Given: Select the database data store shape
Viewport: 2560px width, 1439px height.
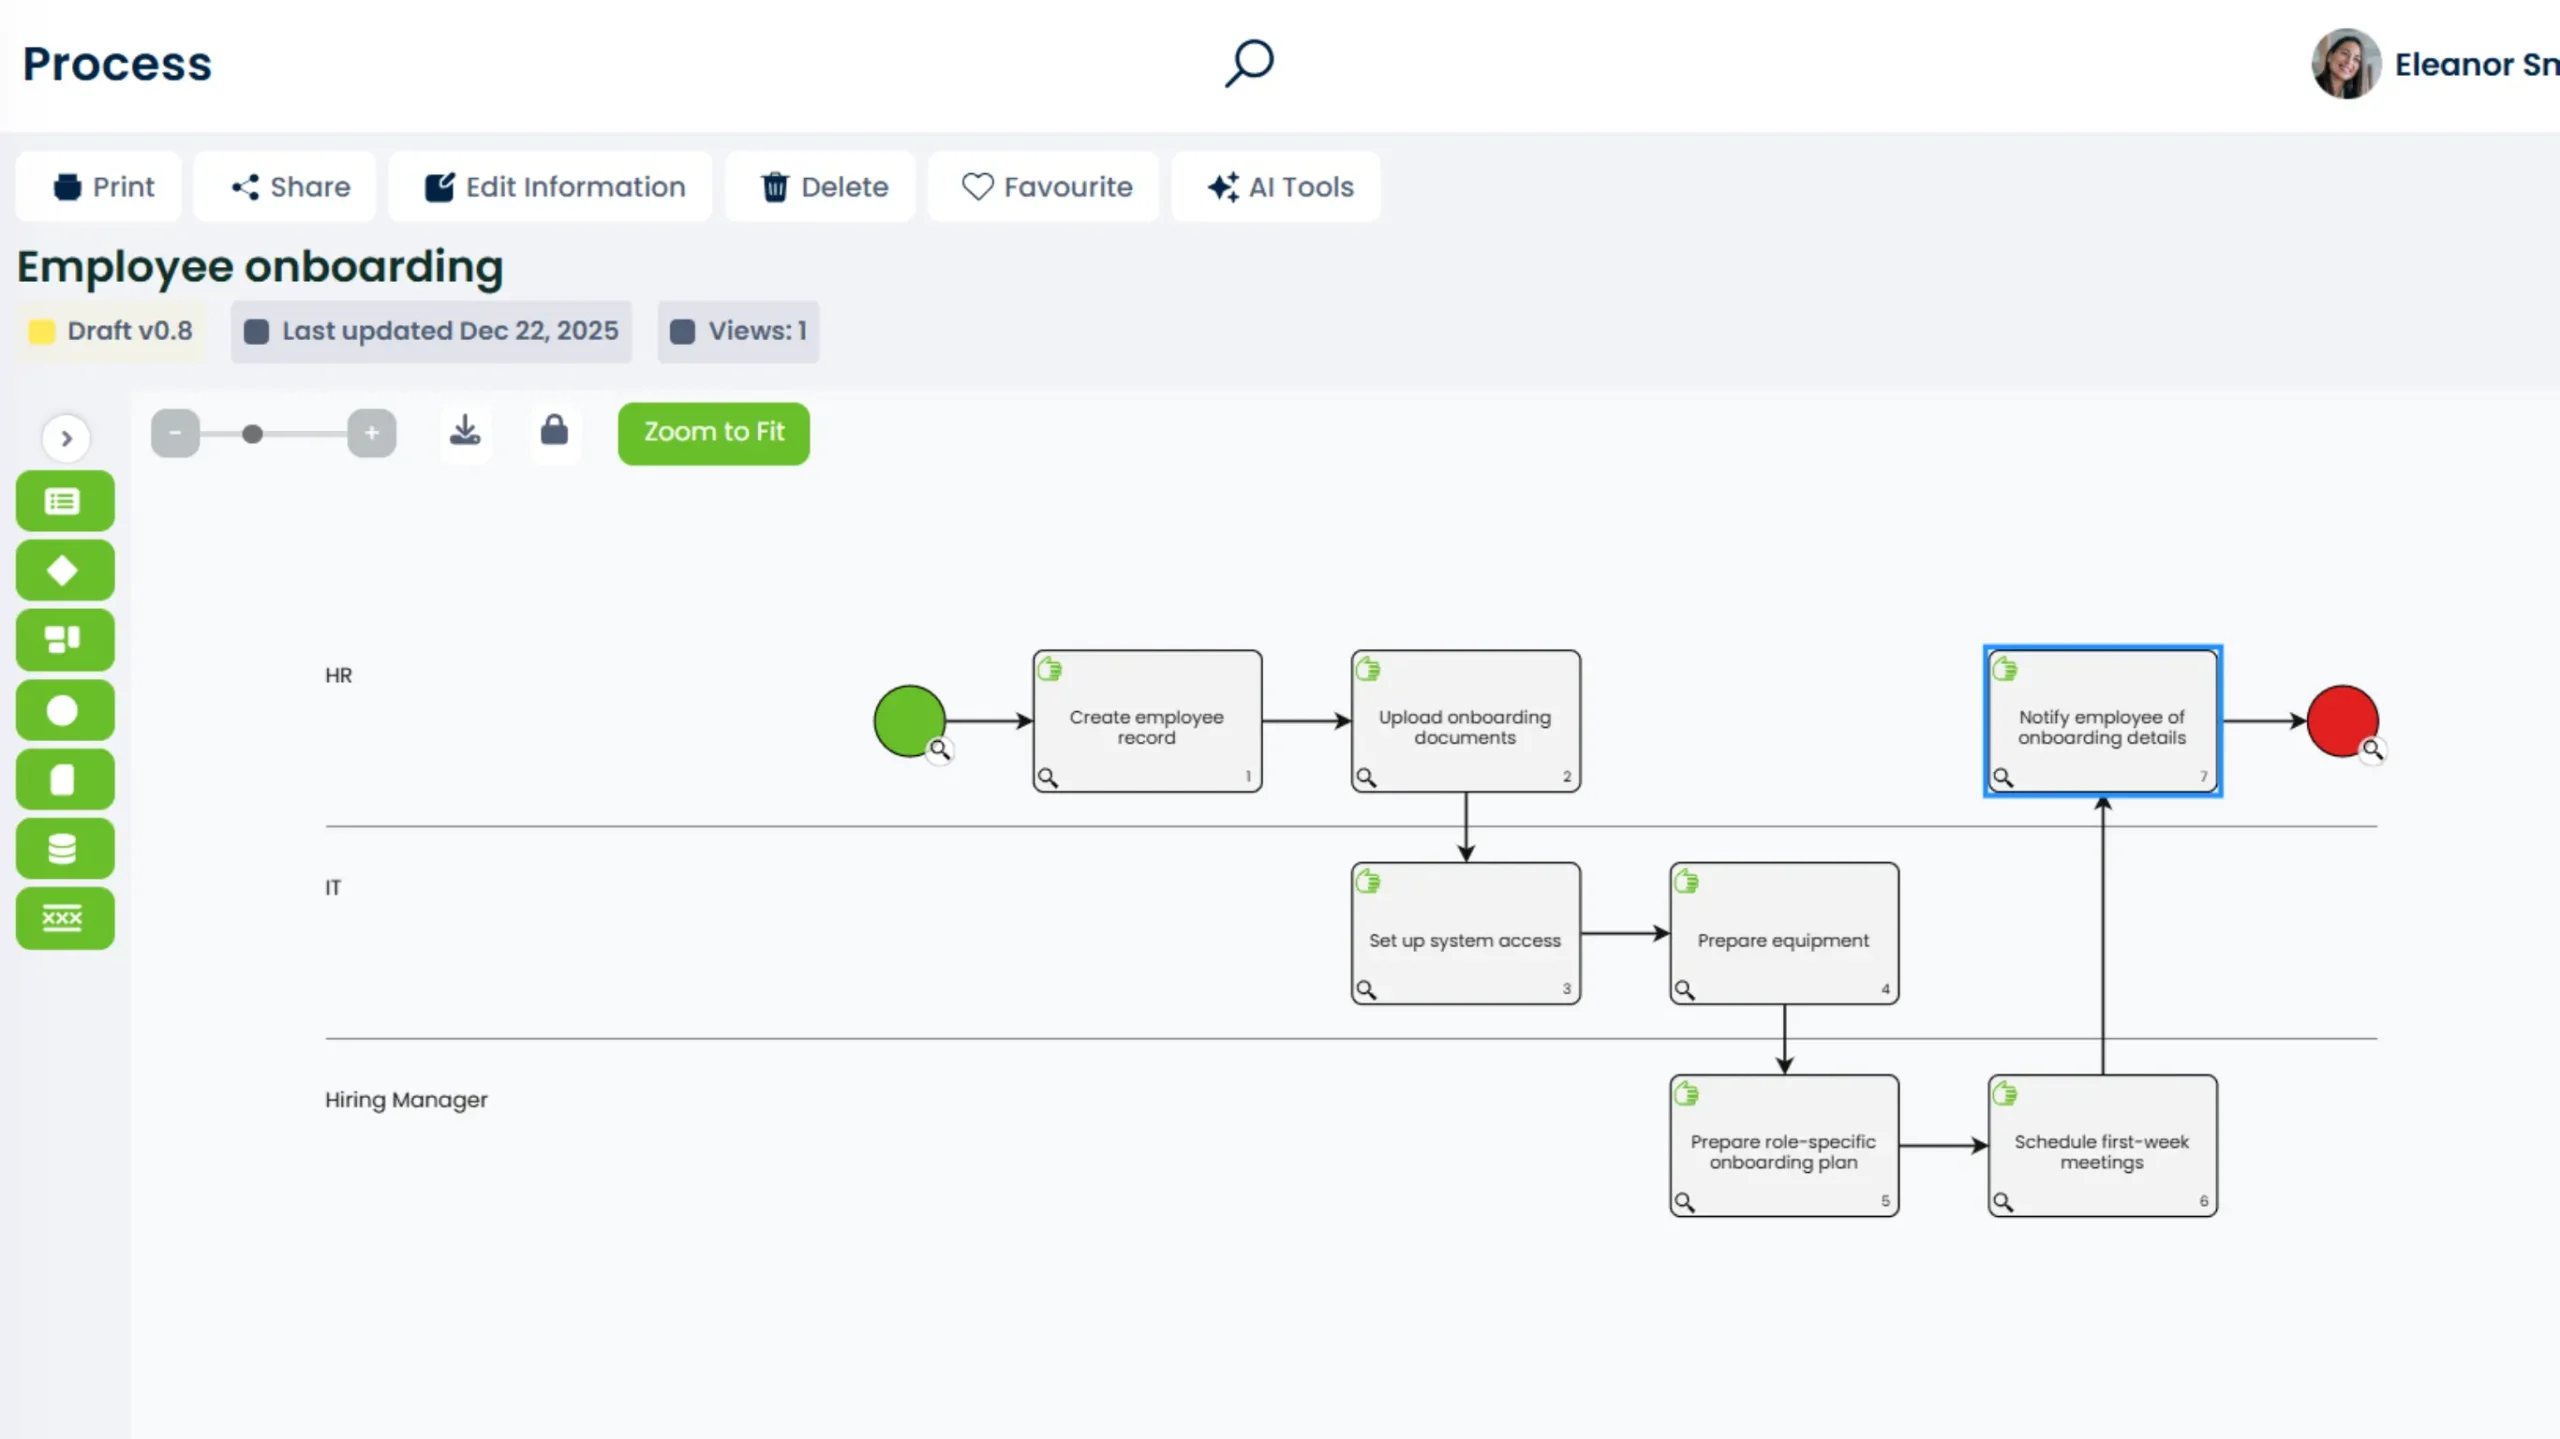Looking at the screenshot, I should pos(64,848).
